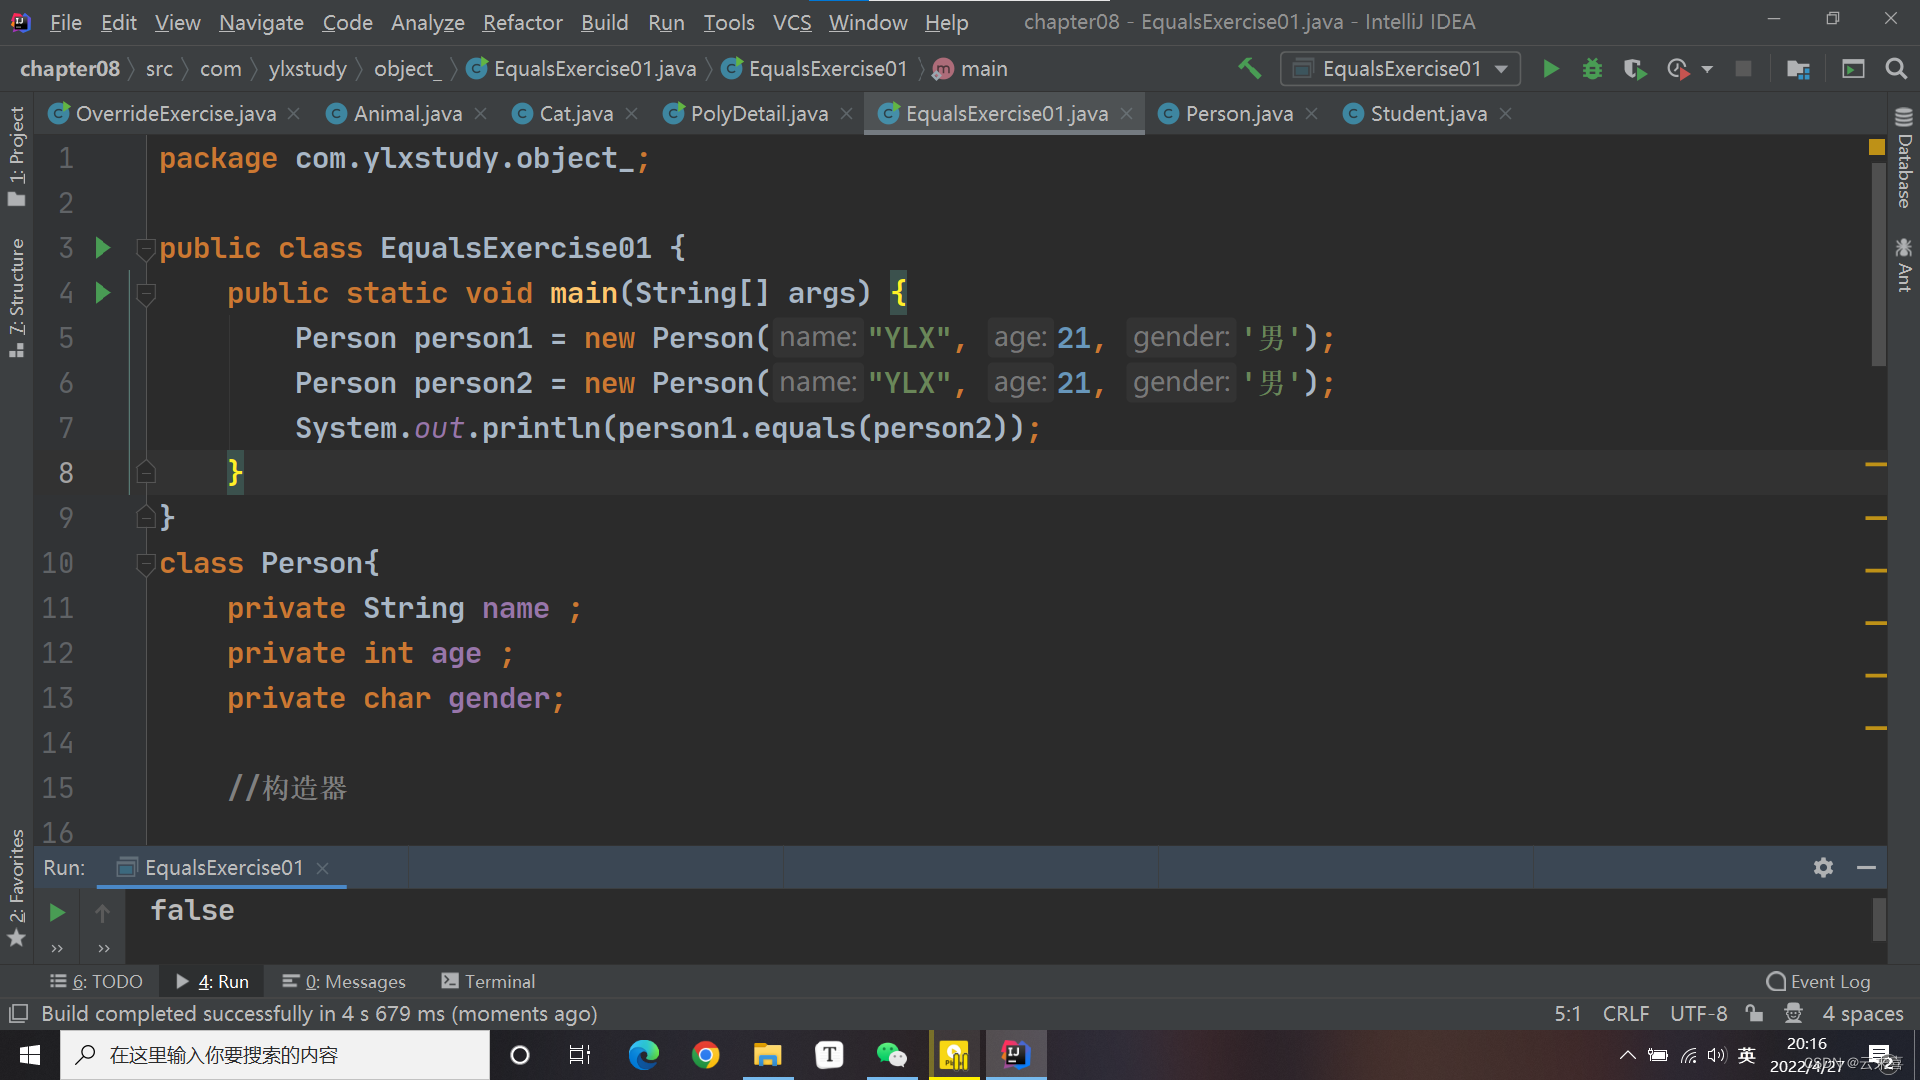Image resolution: width=1920 pixels, height=1080 pixels.
Task: Open the Refactor menu
Action: click(522, 22)
